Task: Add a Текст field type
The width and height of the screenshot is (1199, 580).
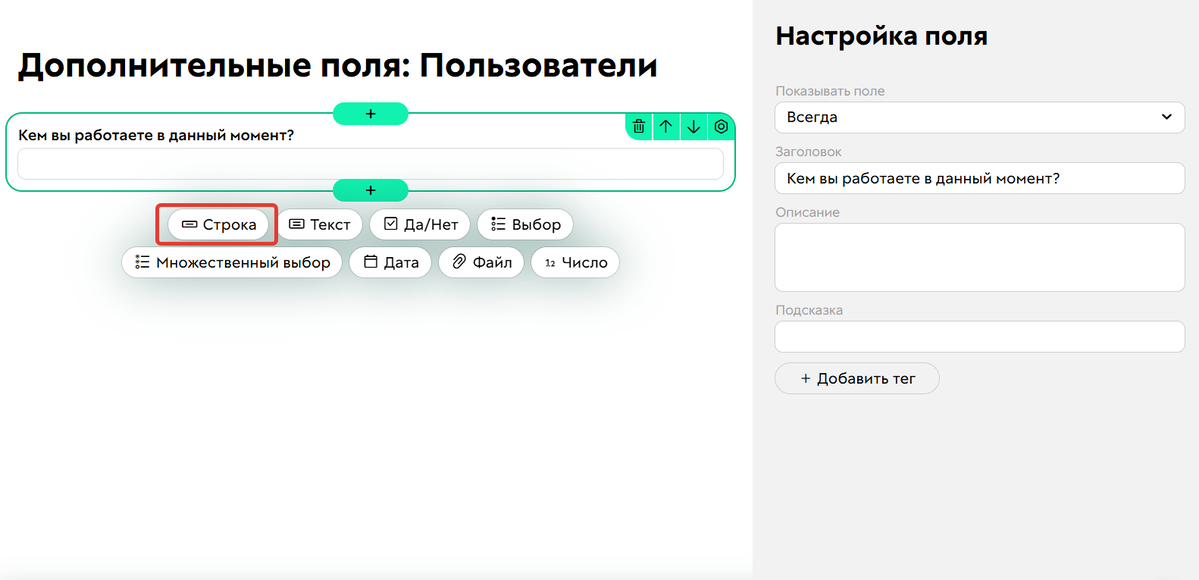Action: tap(320, 224)
